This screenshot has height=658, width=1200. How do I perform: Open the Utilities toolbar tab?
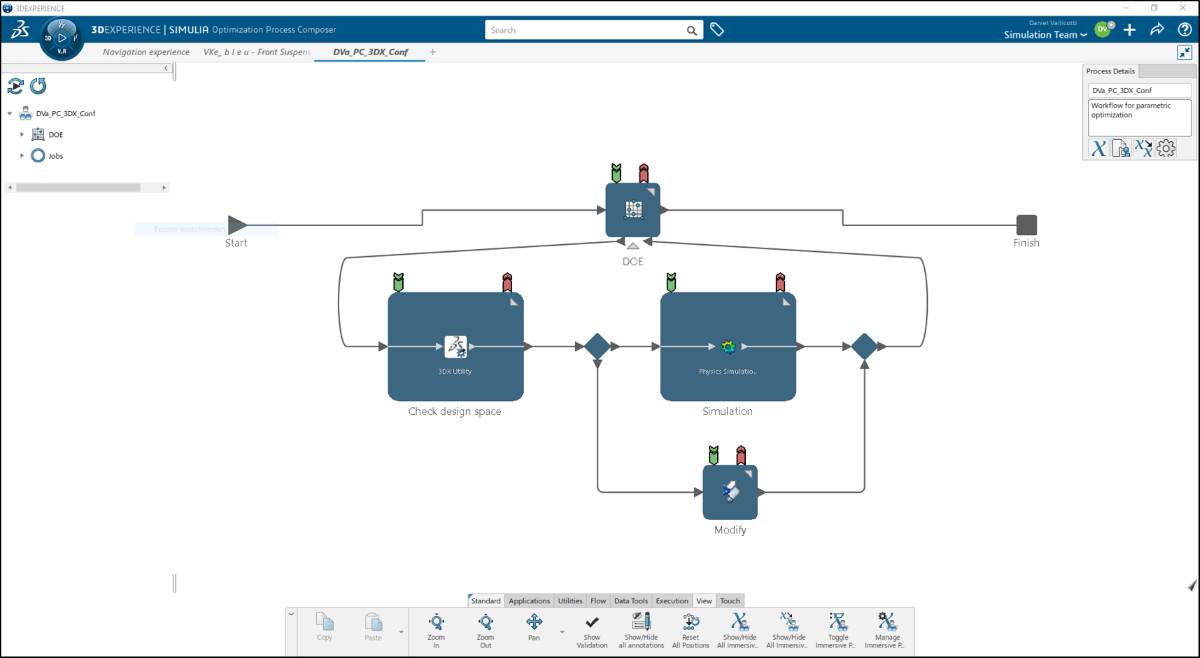570,601
